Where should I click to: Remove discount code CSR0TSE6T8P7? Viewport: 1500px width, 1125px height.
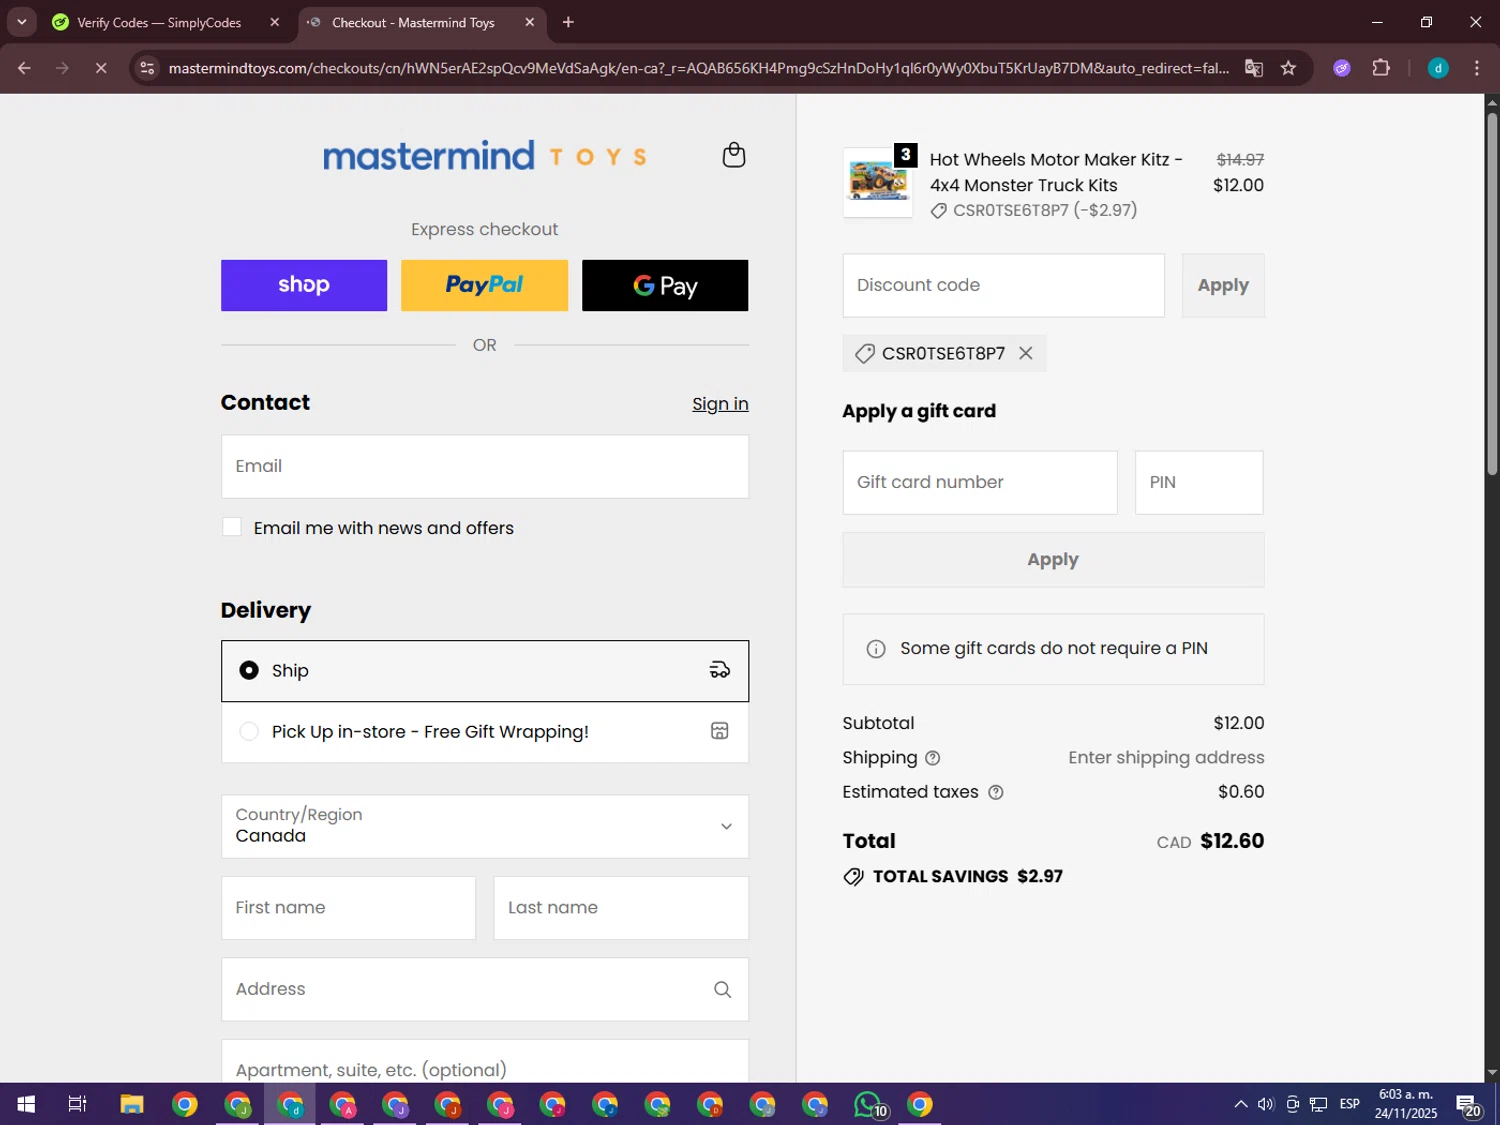(1026, 353)
